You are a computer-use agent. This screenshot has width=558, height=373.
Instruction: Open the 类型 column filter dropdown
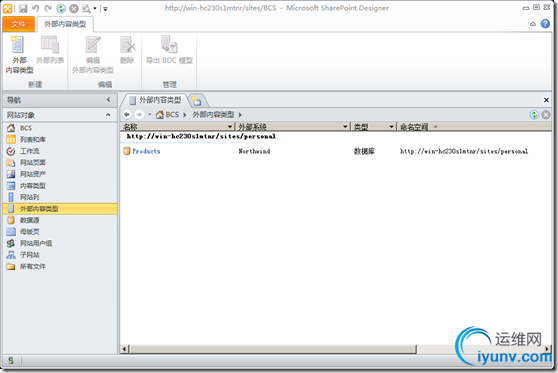pyautogui.click(x=391, y=127)
